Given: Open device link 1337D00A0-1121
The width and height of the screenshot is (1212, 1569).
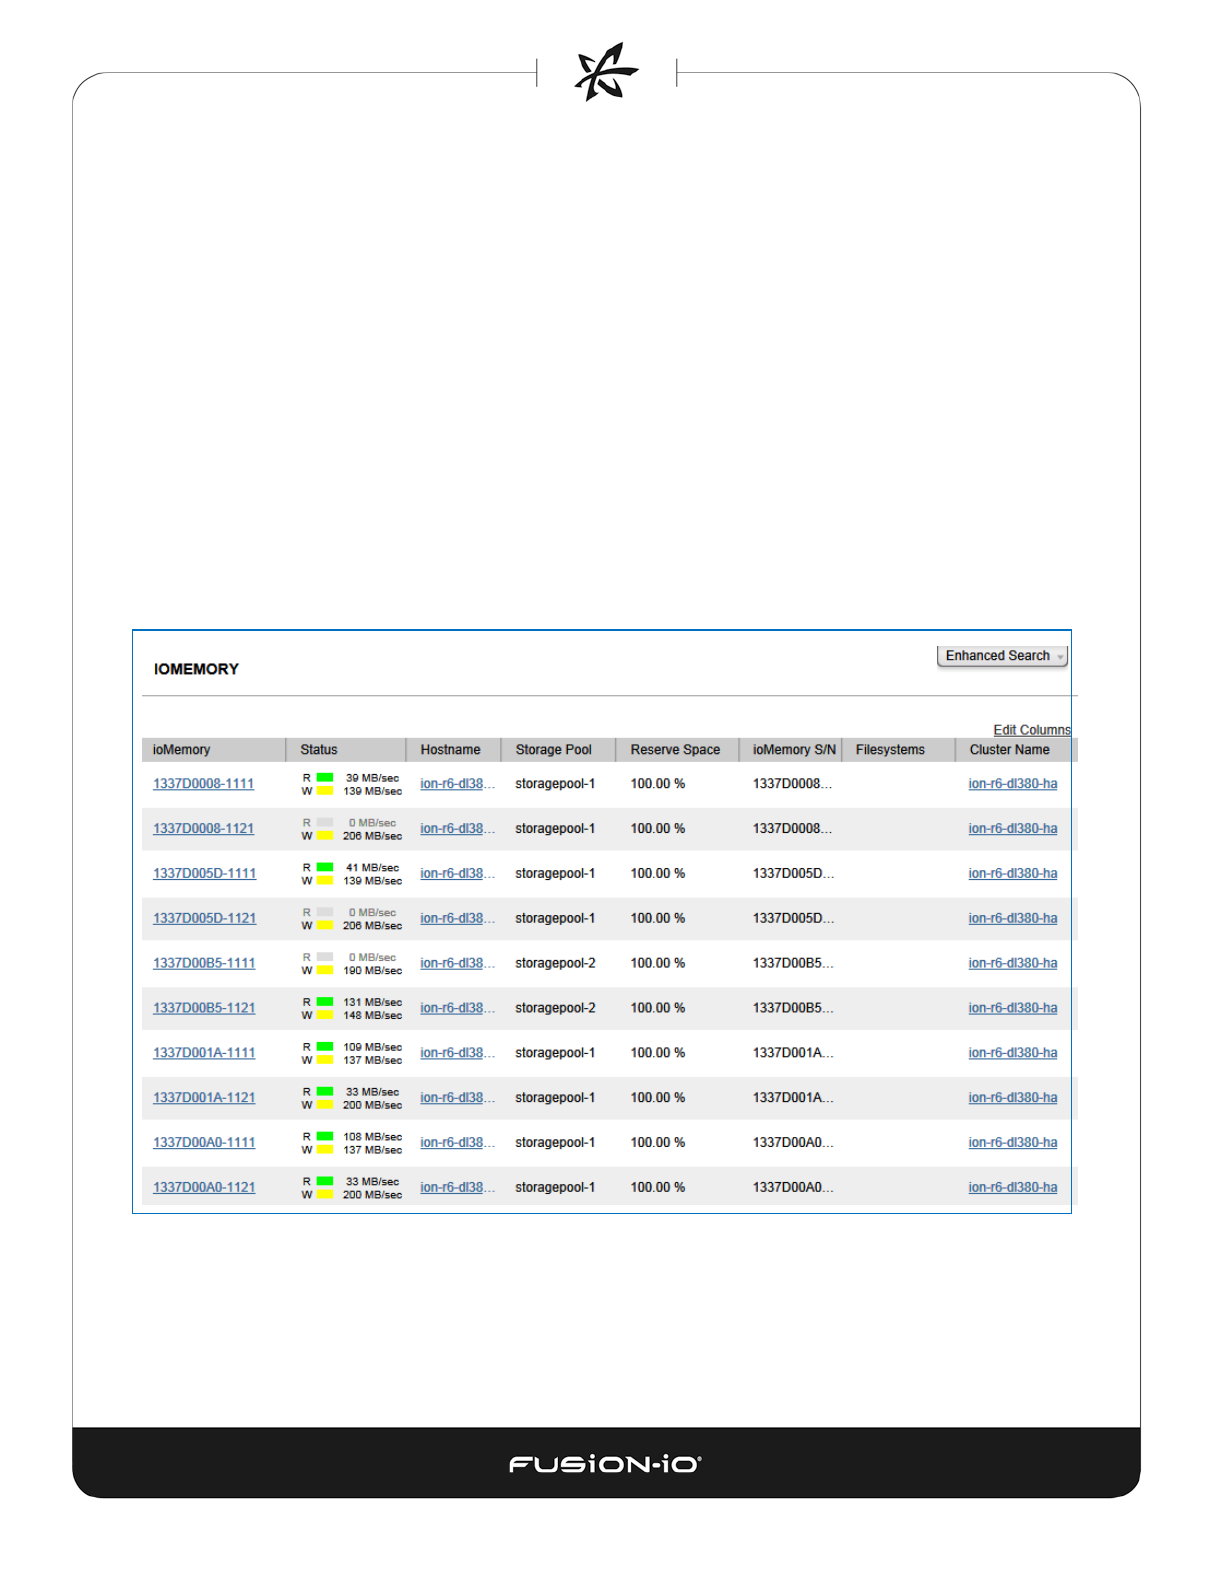Looking at the screenshot, I should point(204,1188).
